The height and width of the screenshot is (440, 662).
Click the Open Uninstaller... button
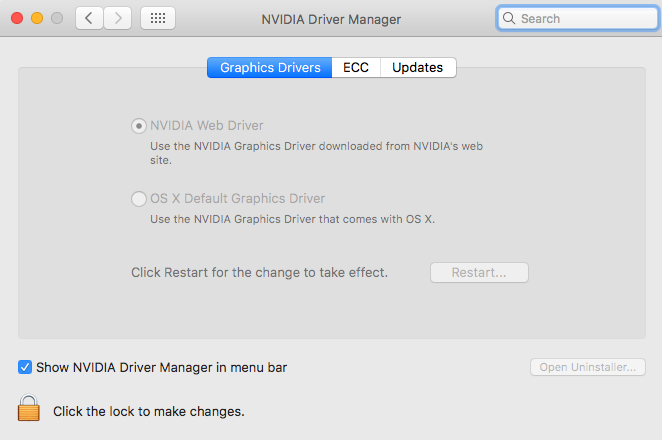click(x=588, y=367)
